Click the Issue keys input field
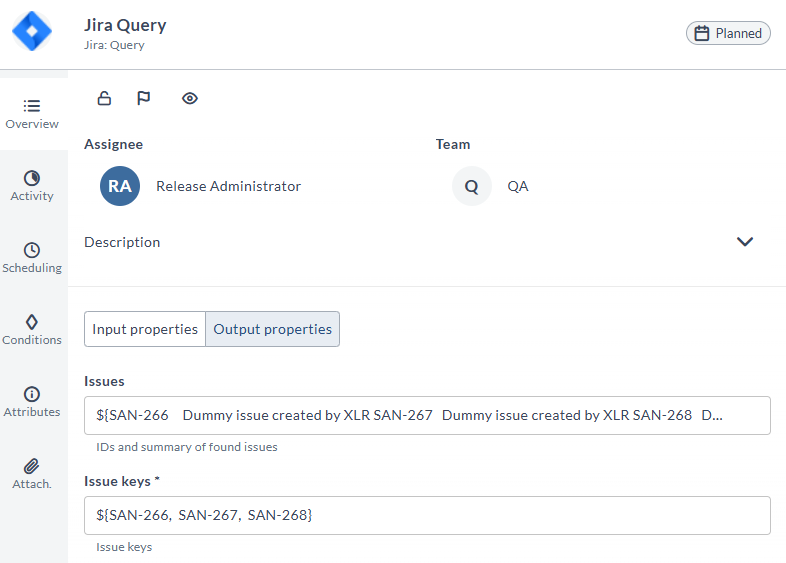This screenshot has height=563, width=786. click(427, 515)
